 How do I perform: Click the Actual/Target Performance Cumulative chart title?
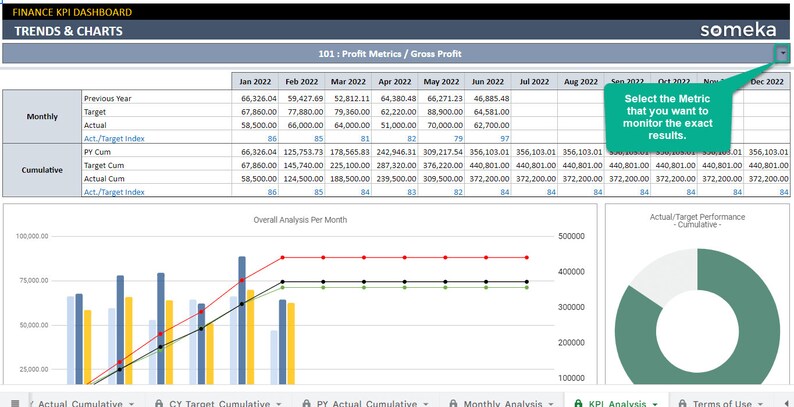pyautogui.click(x=697, y=220)
